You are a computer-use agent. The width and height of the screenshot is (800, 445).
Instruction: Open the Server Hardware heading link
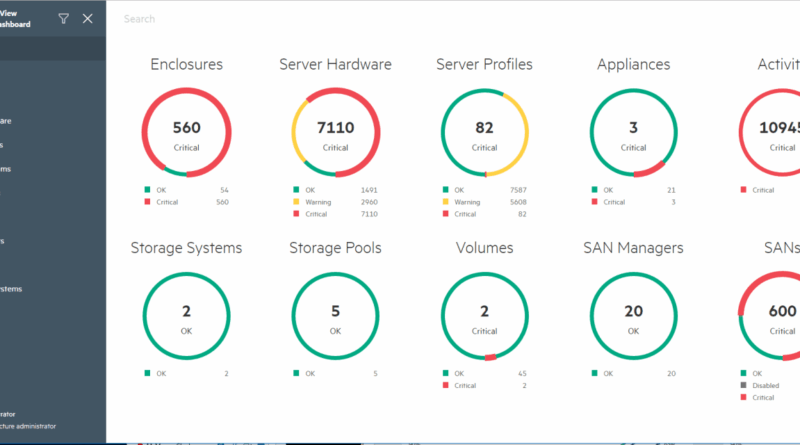point(335,65)
